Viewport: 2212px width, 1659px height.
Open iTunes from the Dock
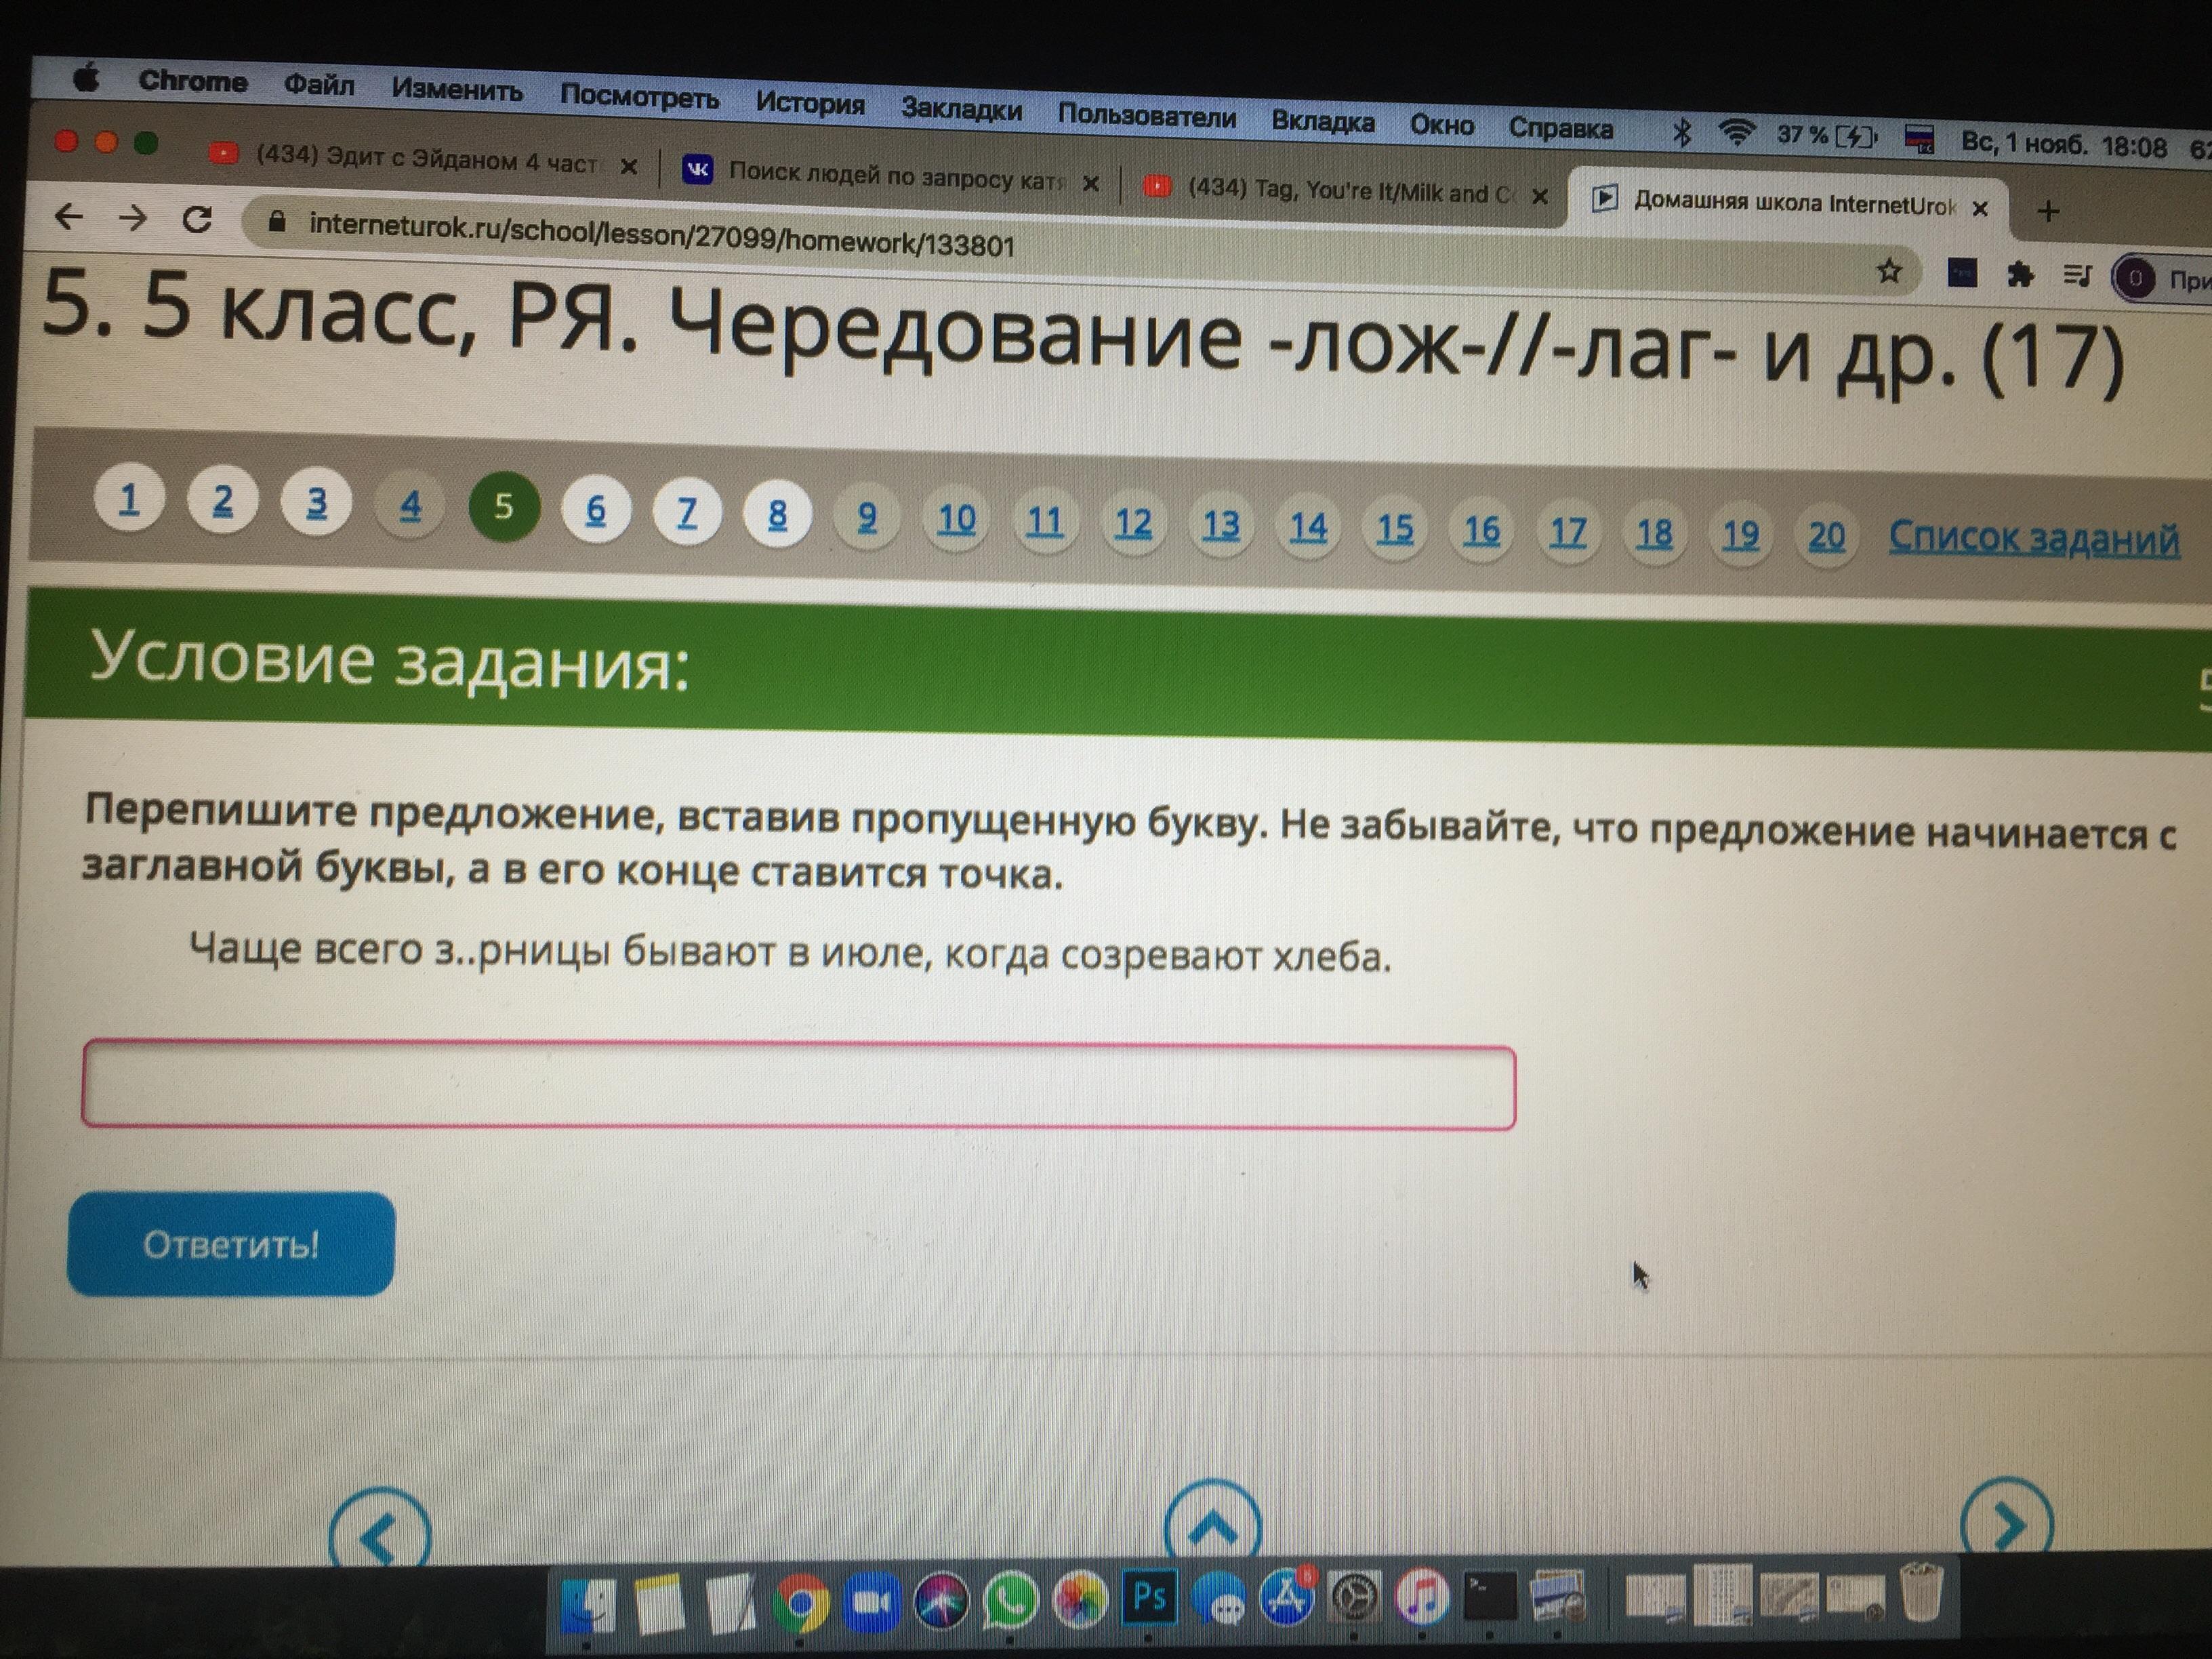point(1423,1597)
